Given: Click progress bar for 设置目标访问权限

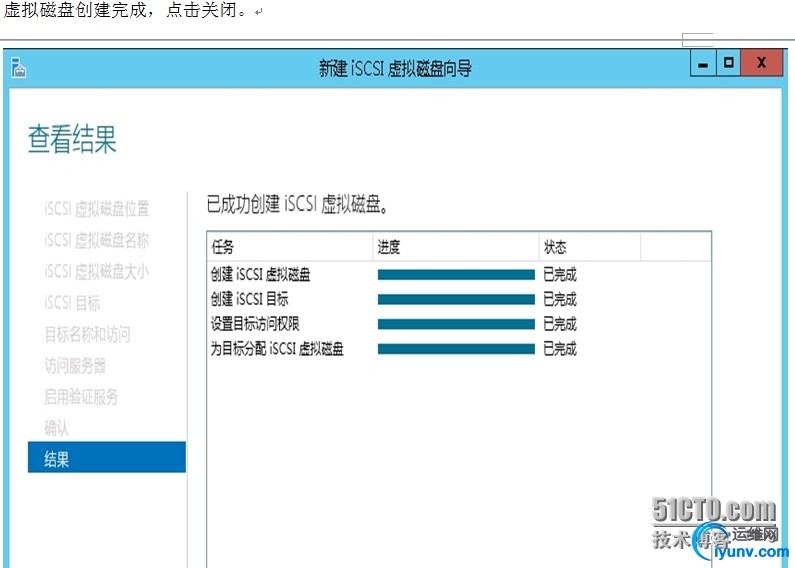Looking at the screenshot, I should point(456,325).
